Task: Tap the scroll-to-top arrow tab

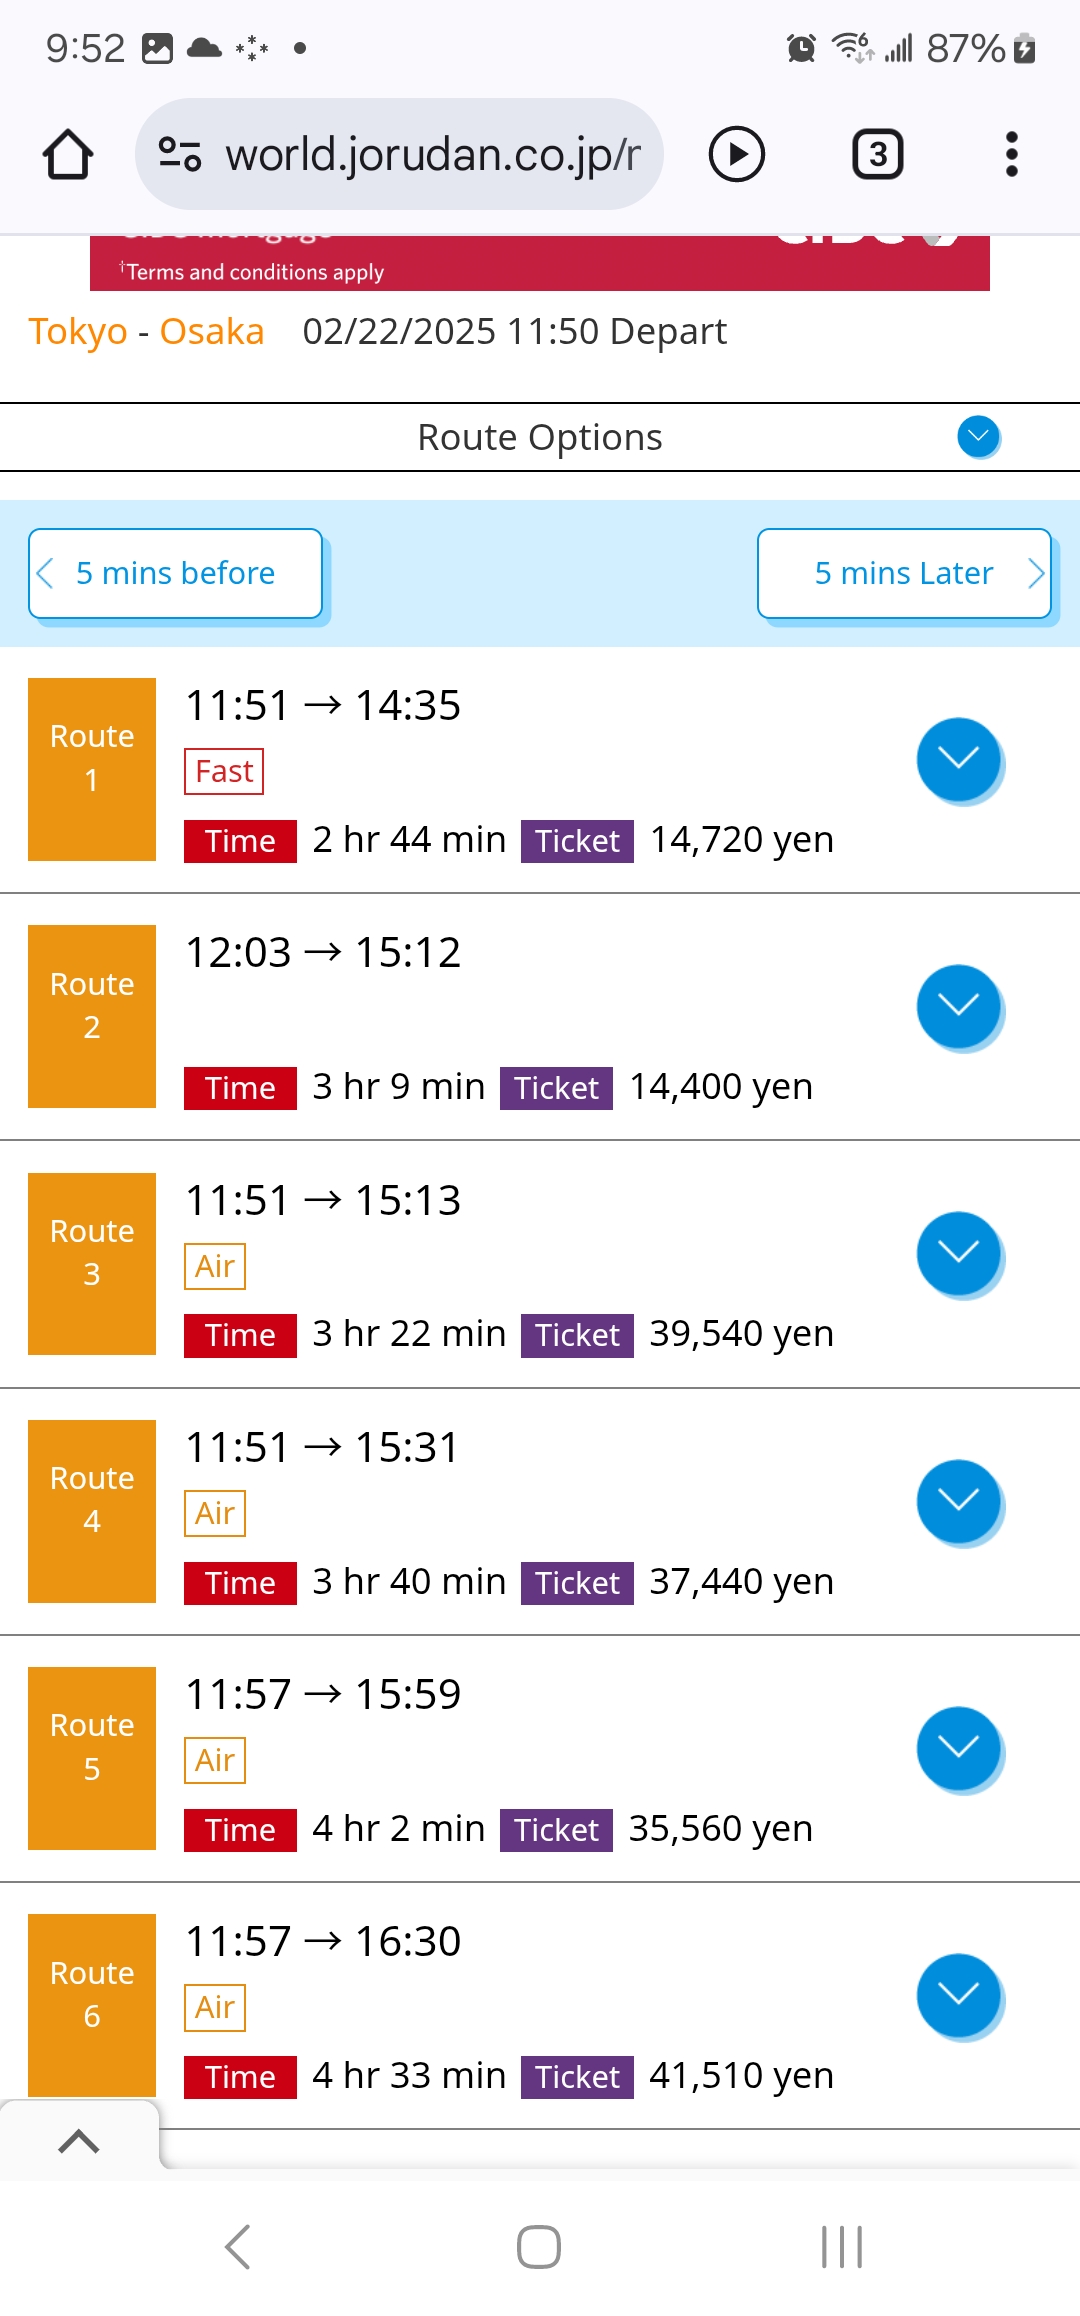Action: 79,2141
